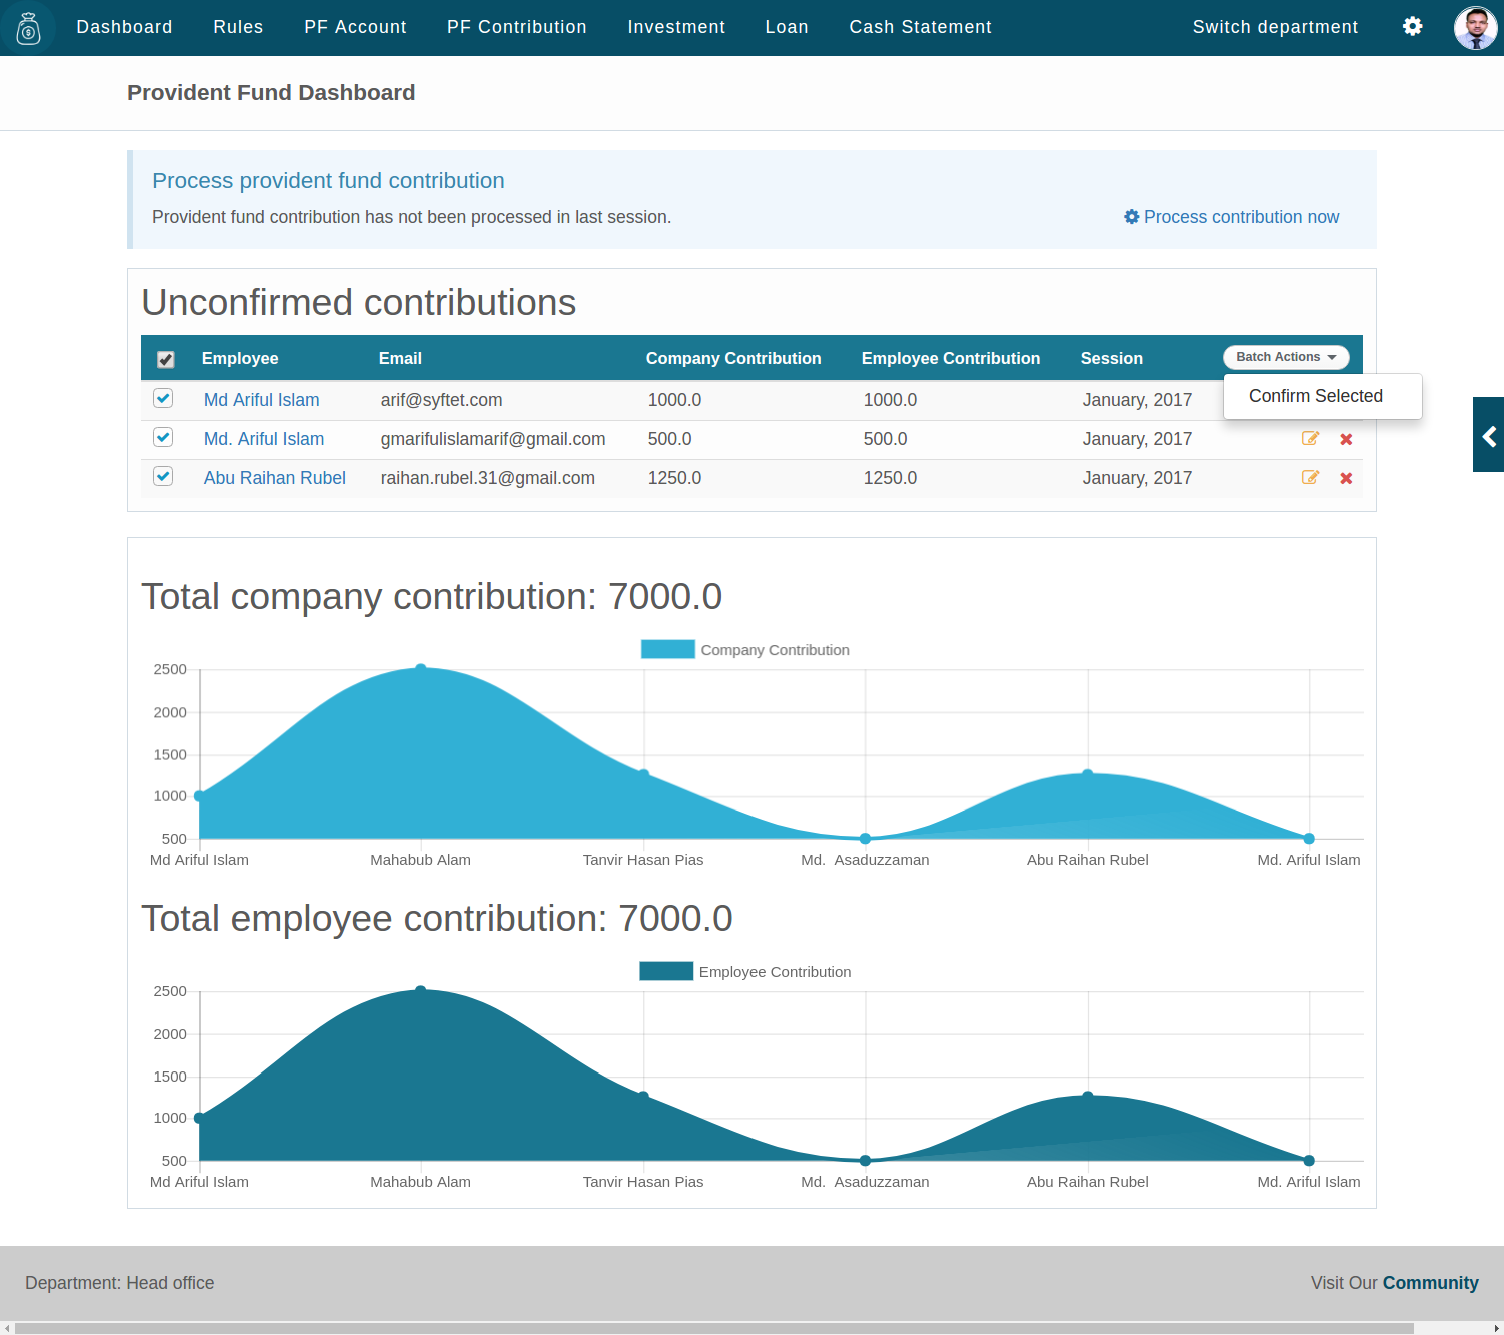Open the Community link in footer

point(1430,1283)
